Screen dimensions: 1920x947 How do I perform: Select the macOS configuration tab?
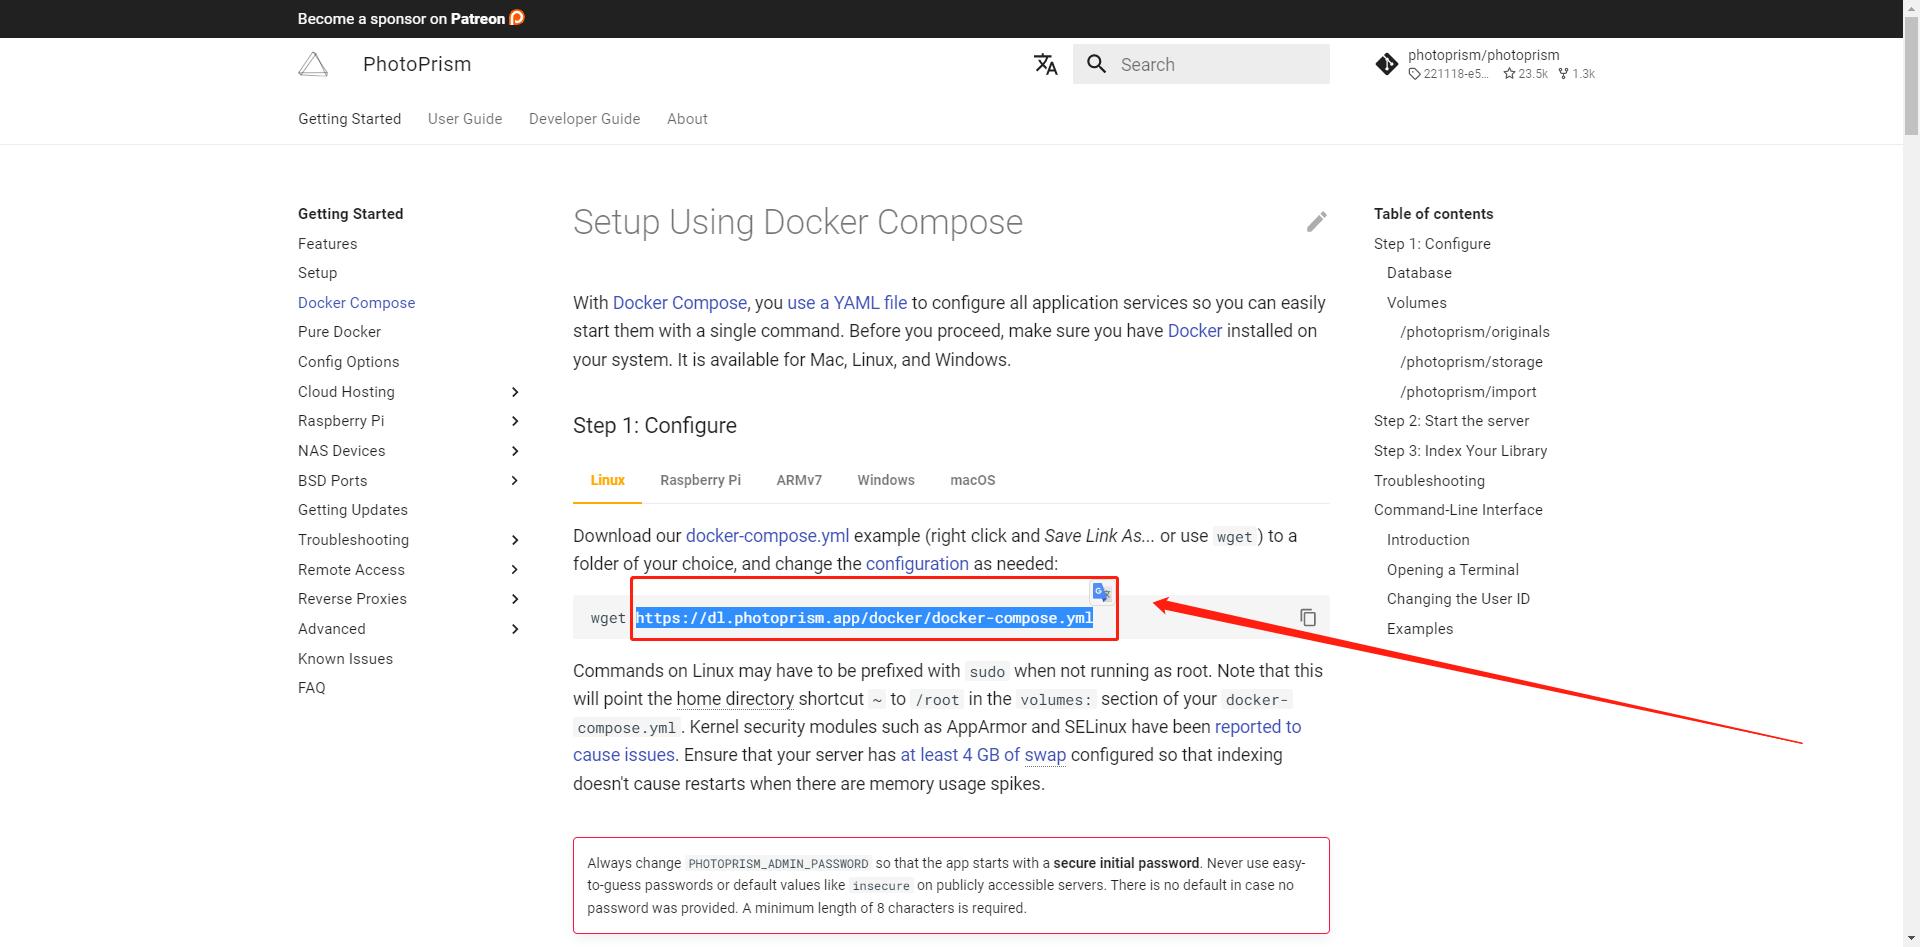pyautogui.click(x=973, y=480)
